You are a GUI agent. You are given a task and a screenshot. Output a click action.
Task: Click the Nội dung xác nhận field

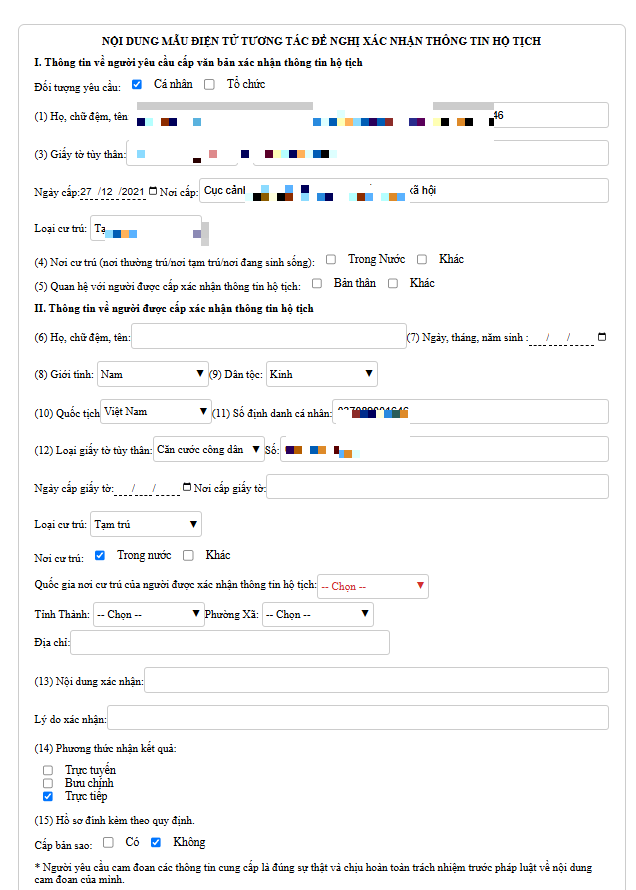coord(377,680)
